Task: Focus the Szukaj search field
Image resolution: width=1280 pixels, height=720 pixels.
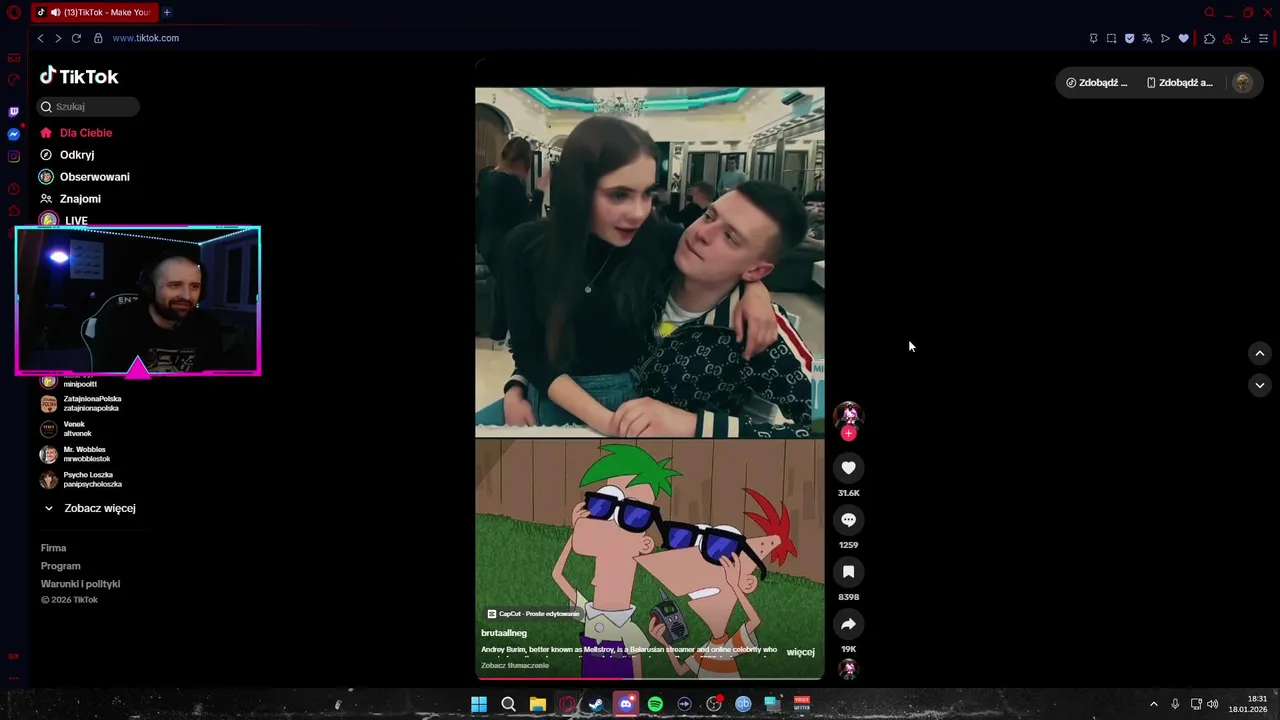Action: click(89, 106)
